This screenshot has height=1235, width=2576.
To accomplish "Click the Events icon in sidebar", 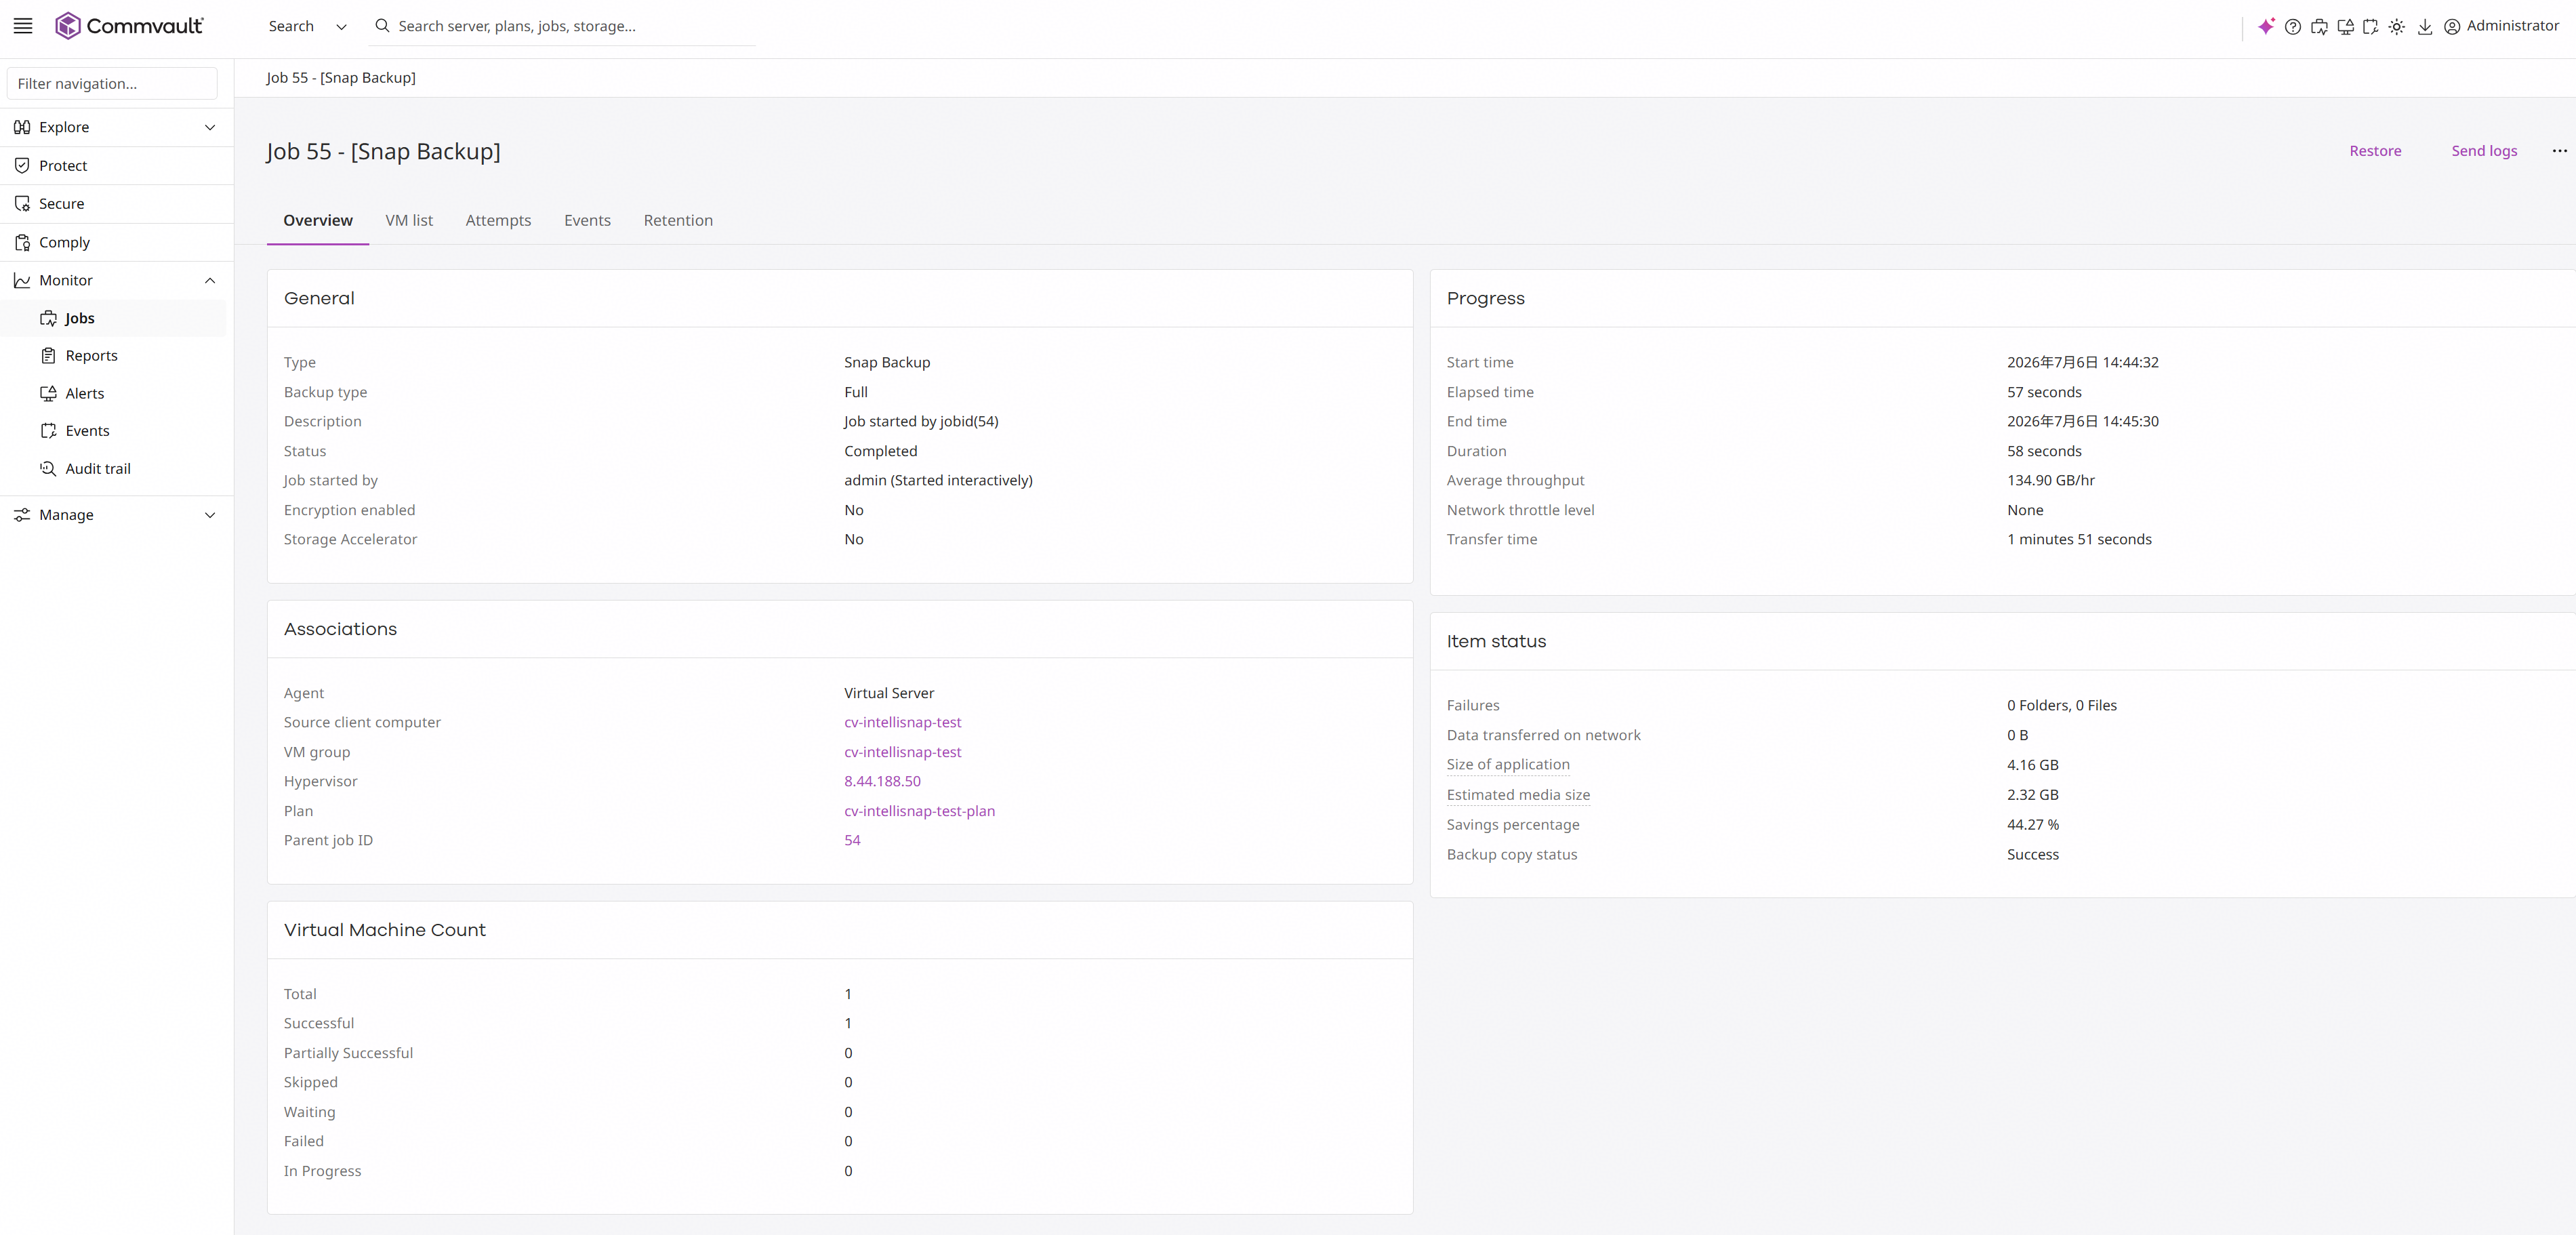I will coord(48,431).
